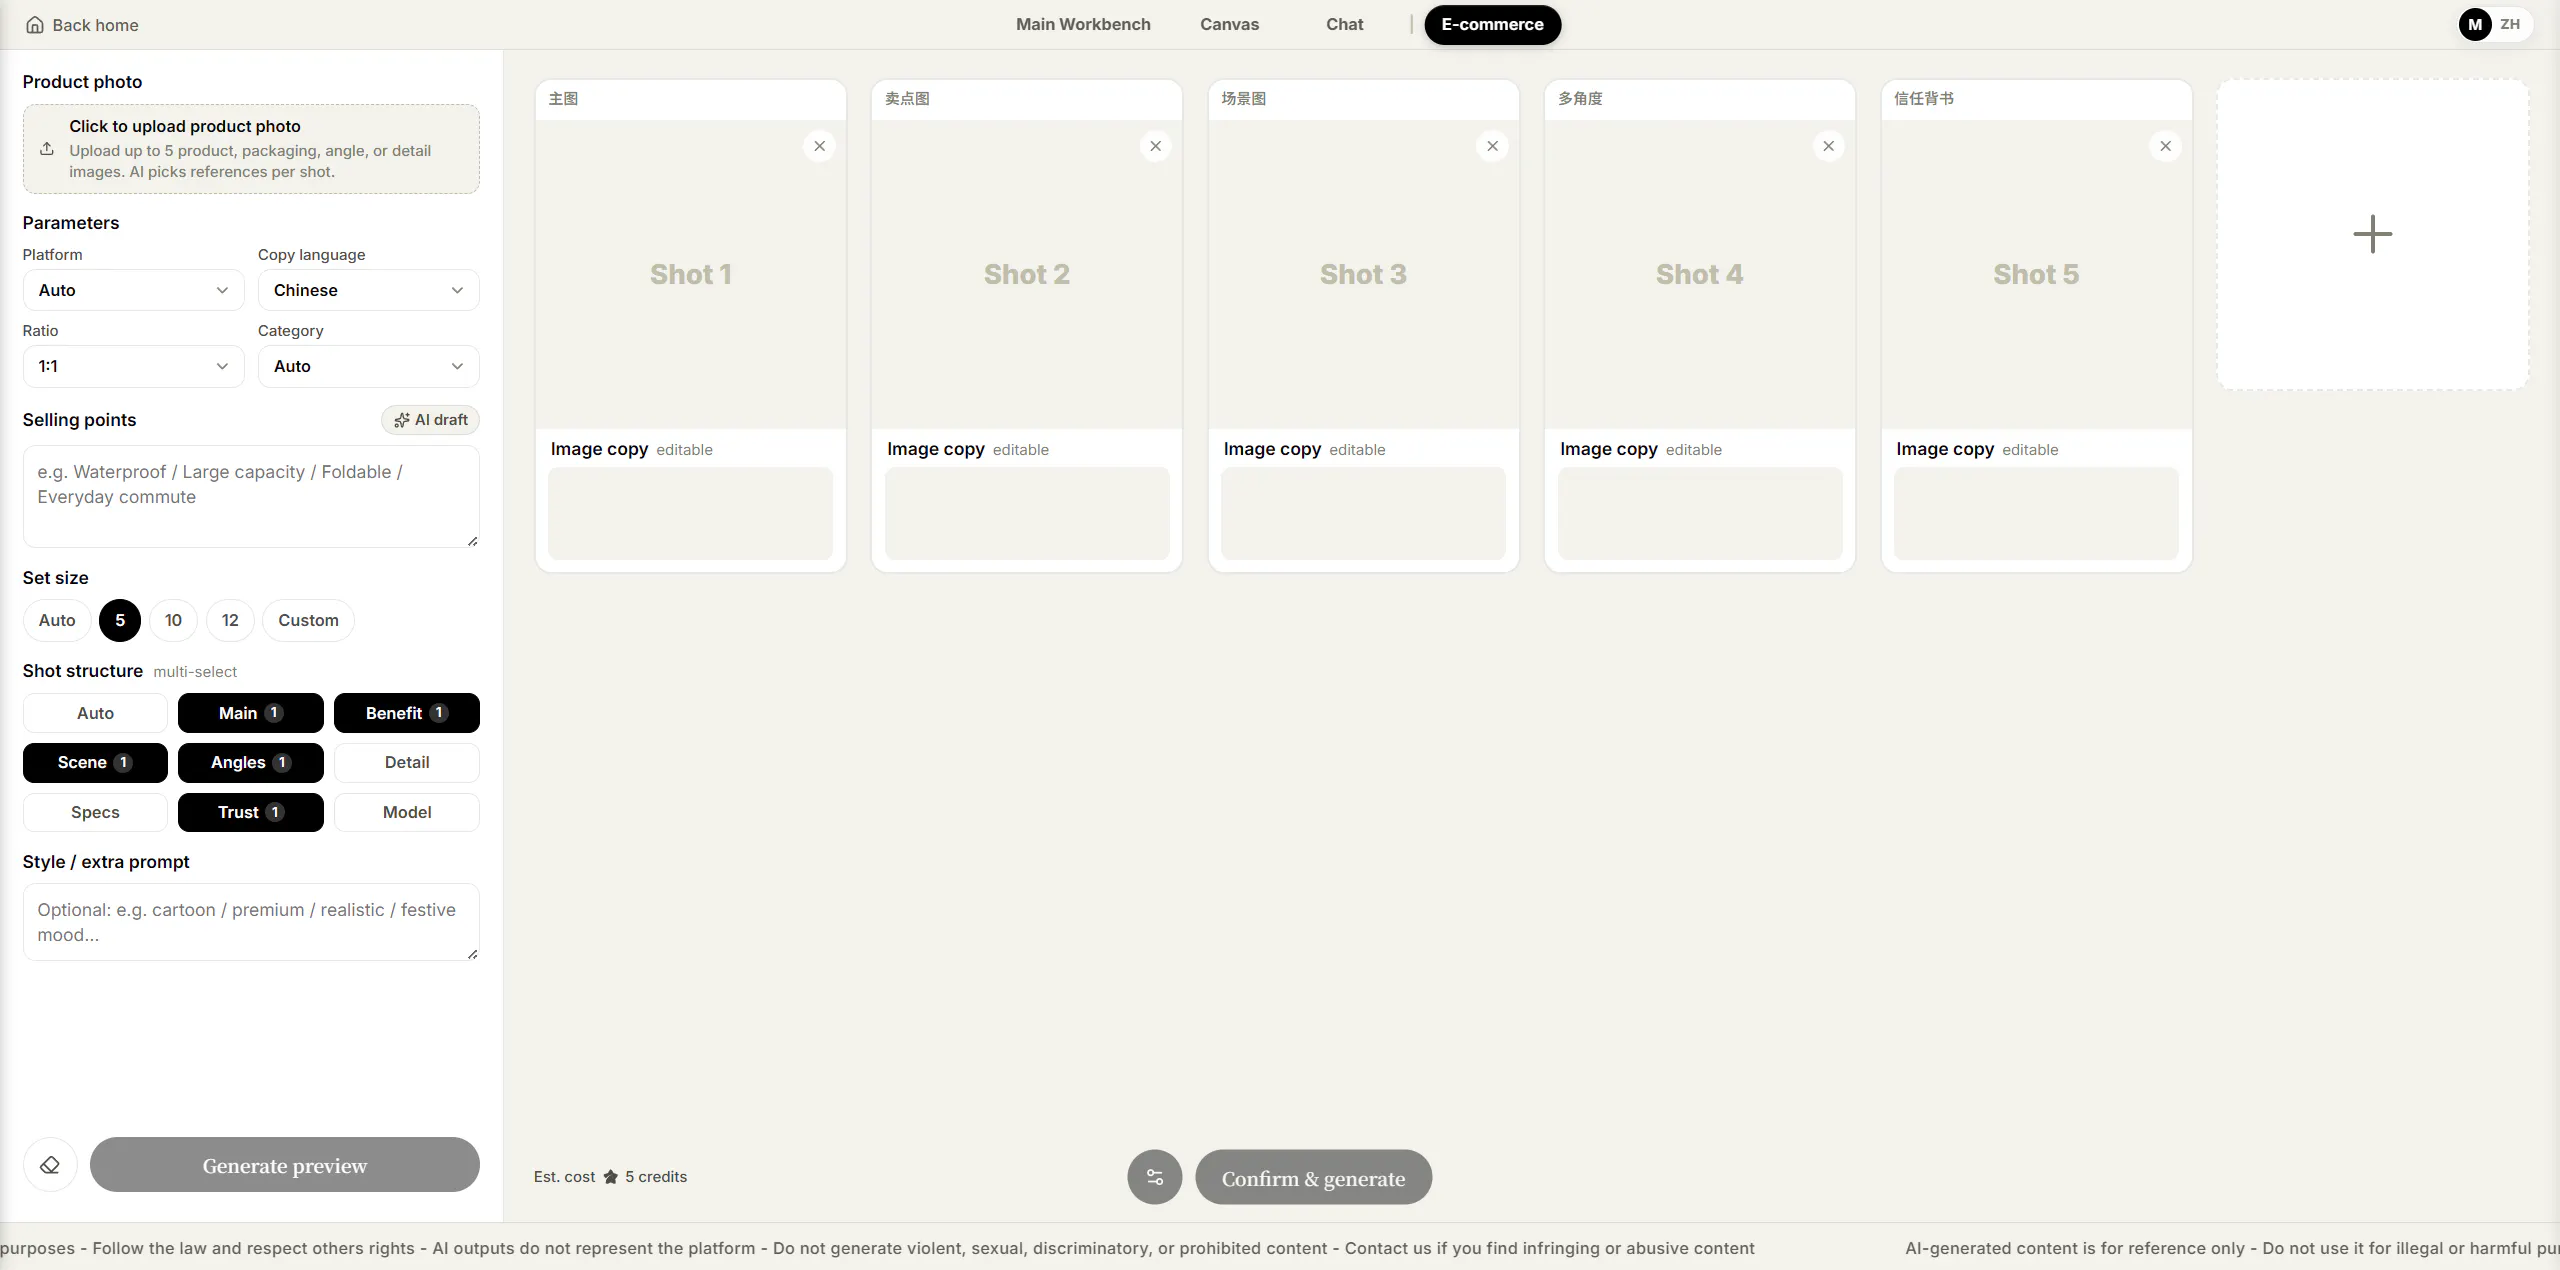This screenshot has height=1270, width=2560.
Task: Remove Shot 5 with its X icon
Action: [x=2165, y=146]
